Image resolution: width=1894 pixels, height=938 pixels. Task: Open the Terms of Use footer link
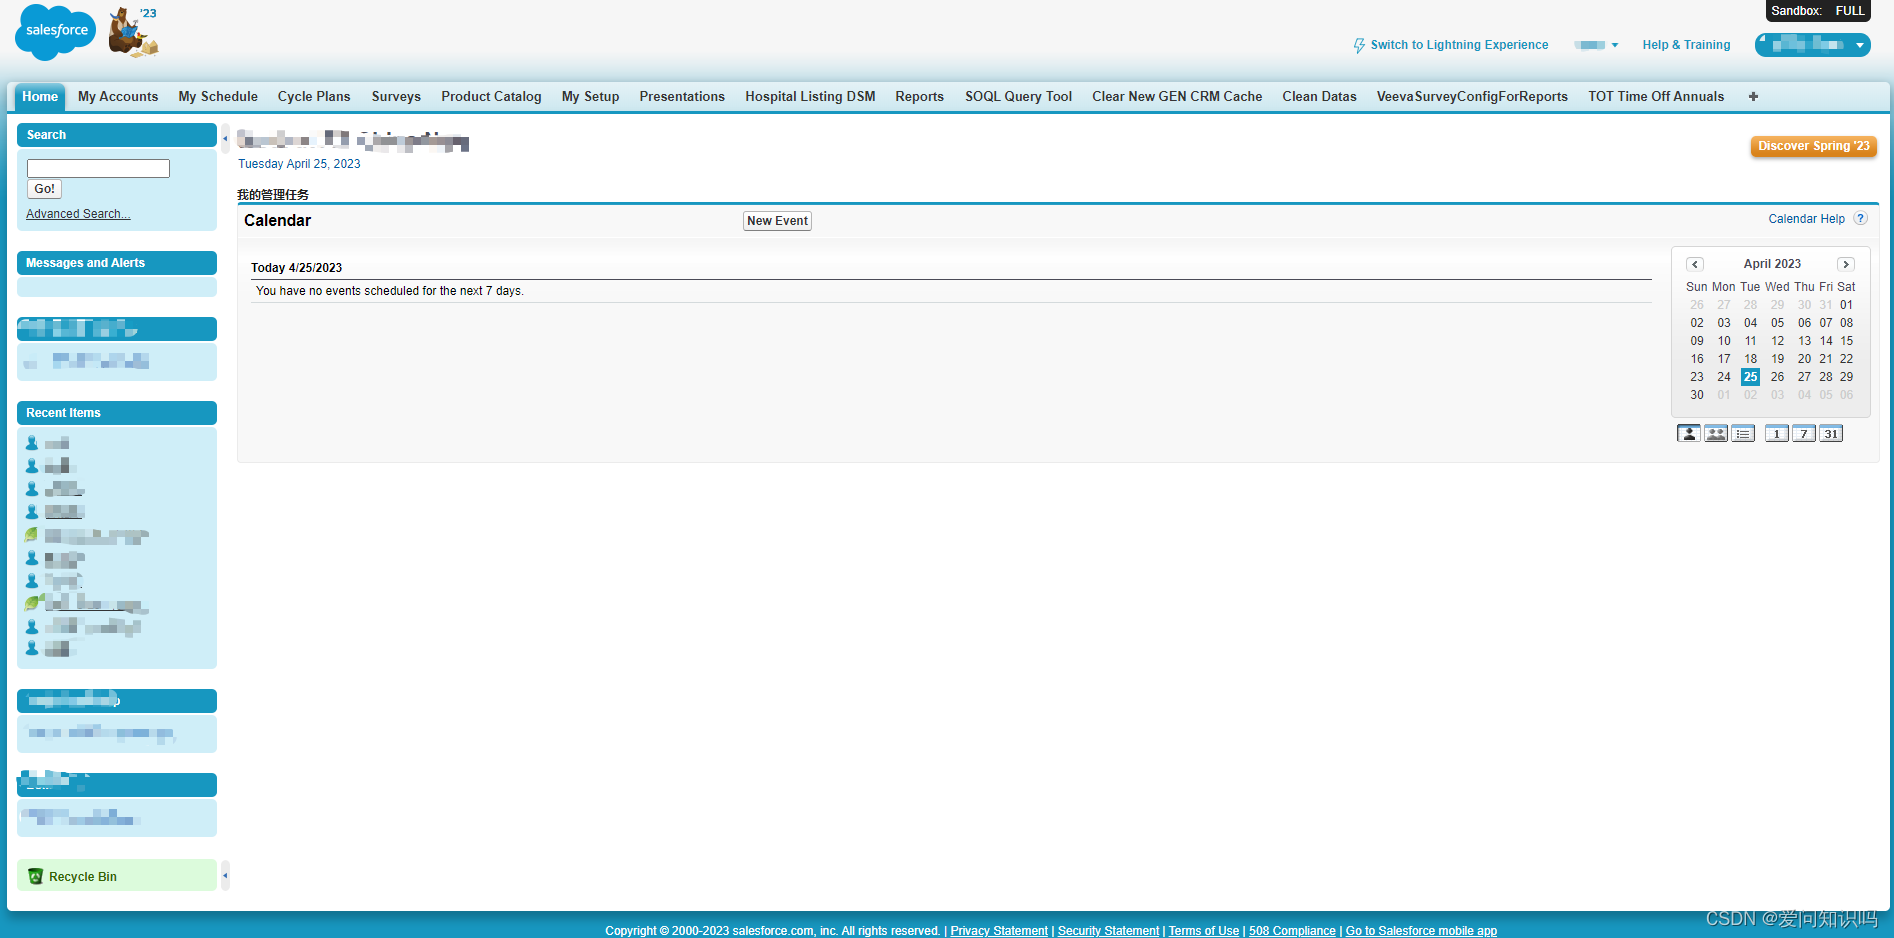click(1204, 931)
